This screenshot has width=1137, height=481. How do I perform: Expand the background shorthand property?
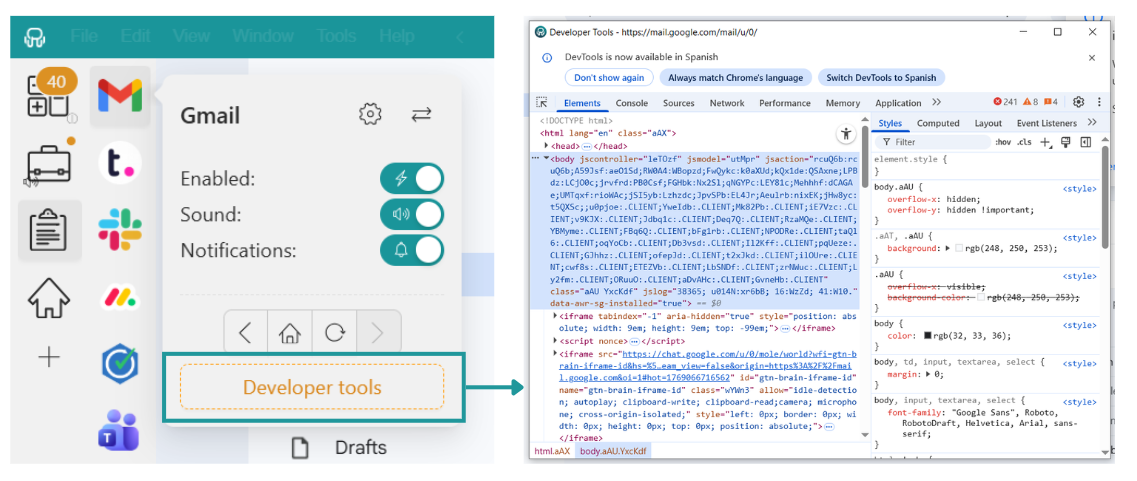[948, 248]
